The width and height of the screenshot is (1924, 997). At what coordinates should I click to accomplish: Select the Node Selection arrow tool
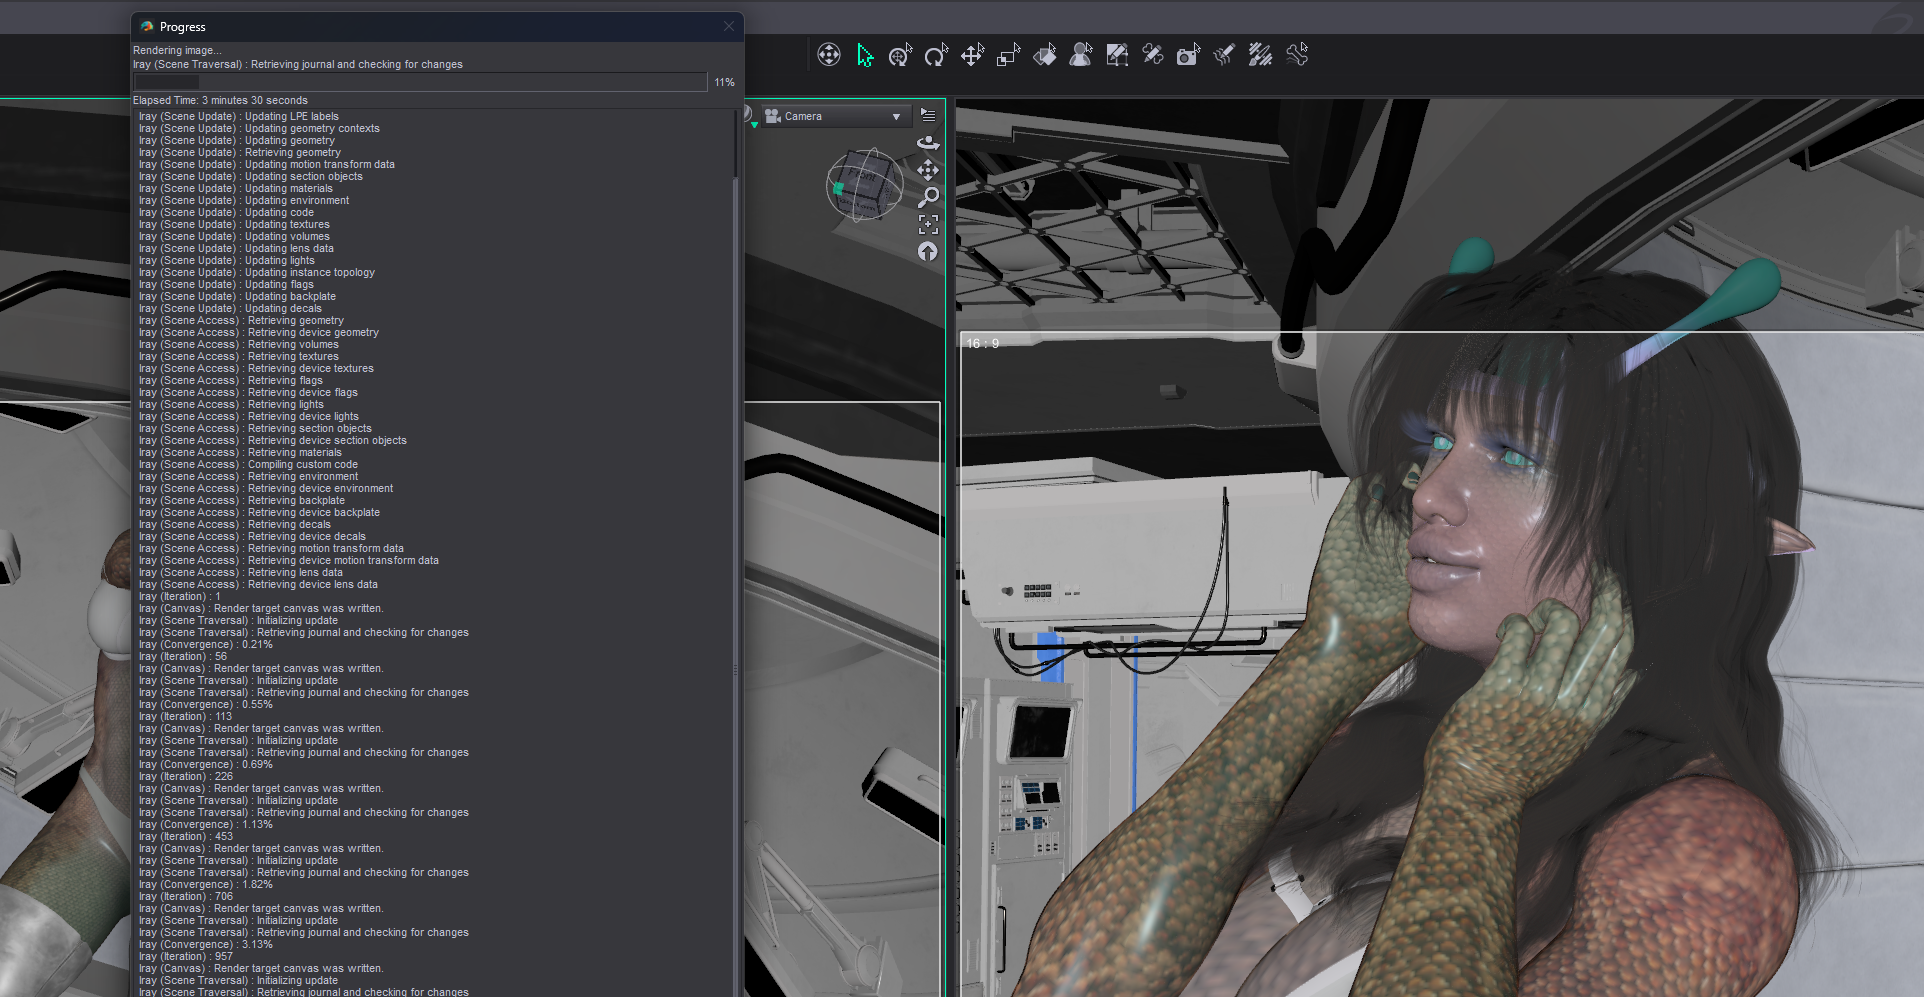coord(865,55)
